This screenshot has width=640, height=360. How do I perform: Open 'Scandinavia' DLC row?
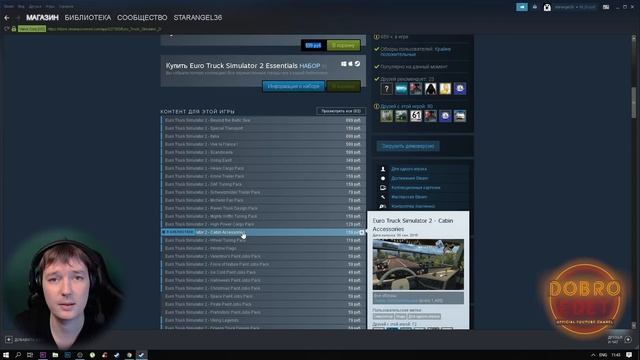click(x=263, y=152)
